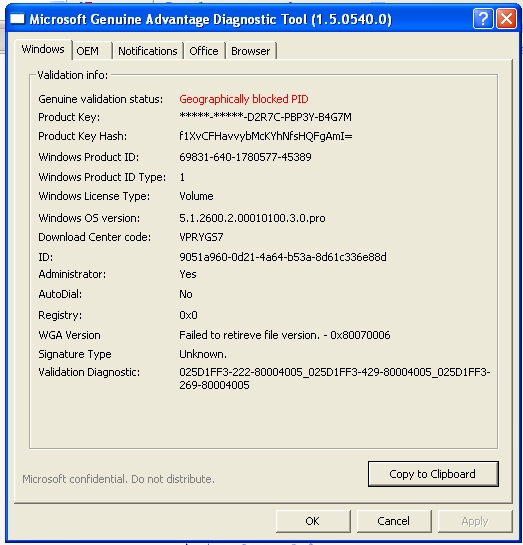Viewport: 523px width, 545px height.
Task: Select the WGA Version failure message
Action: 285,335
